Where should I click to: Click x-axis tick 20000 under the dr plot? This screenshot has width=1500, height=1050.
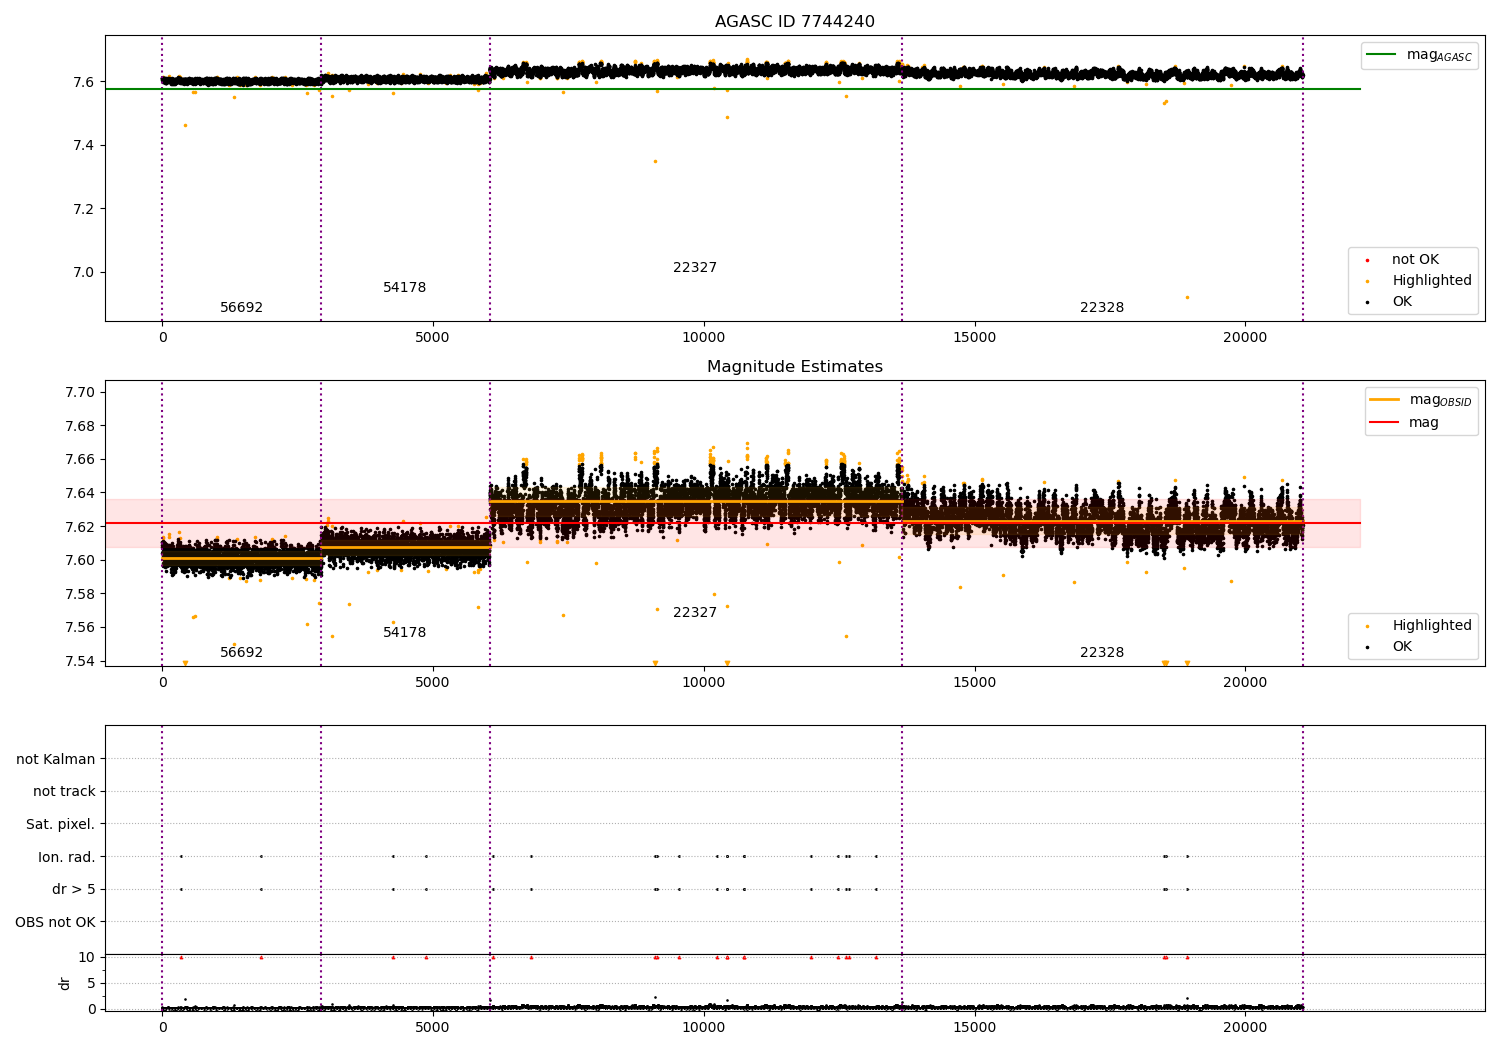coord(1245,1027)
